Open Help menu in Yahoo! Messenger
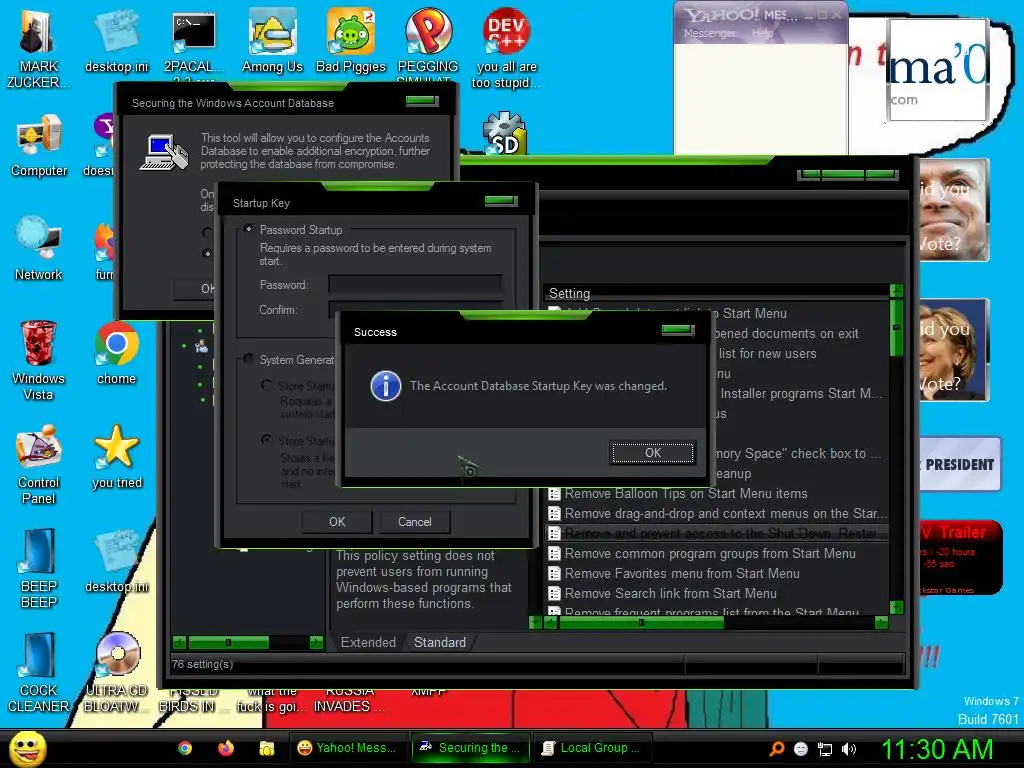This screenshot has width=1024, height=768. 762,33
